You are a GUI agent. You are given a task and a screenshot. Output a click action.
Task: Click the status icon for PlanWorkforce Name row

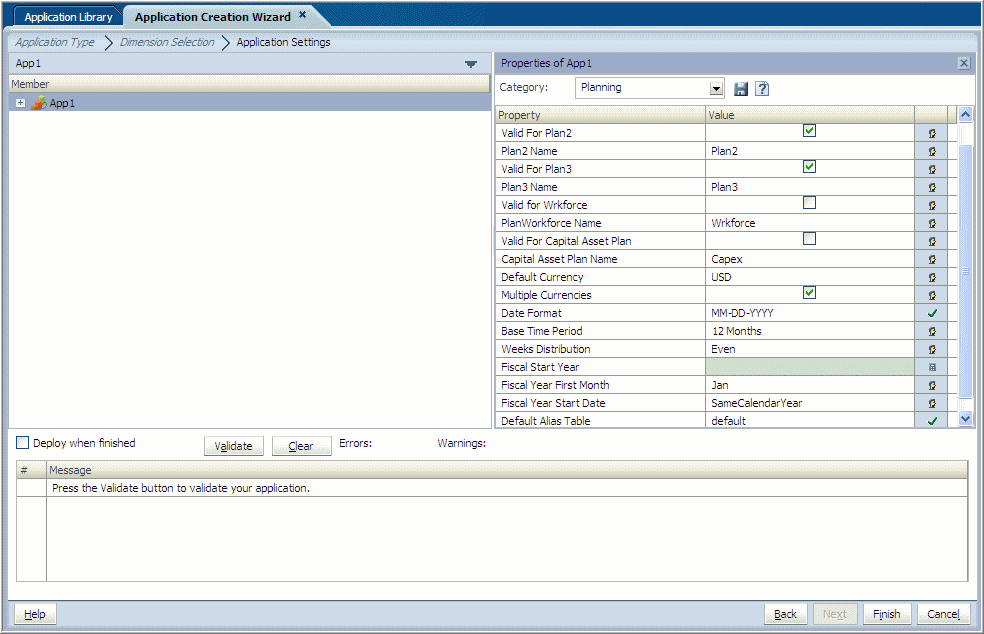932,223
